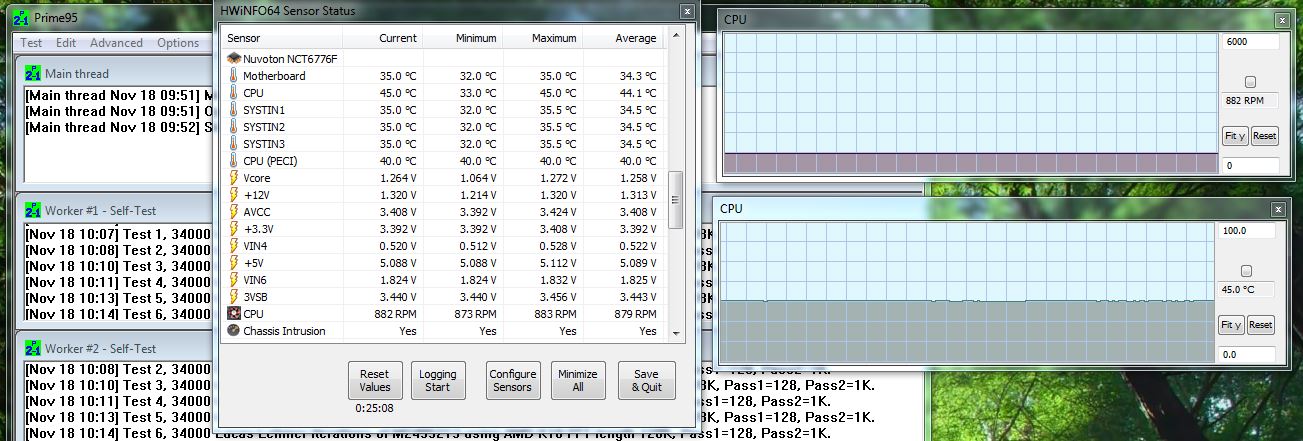The width and height of the screenshot is (1303, 441).
Task: Click the AVCC voltage lightning icon
Action: click(x=234, y=212)
